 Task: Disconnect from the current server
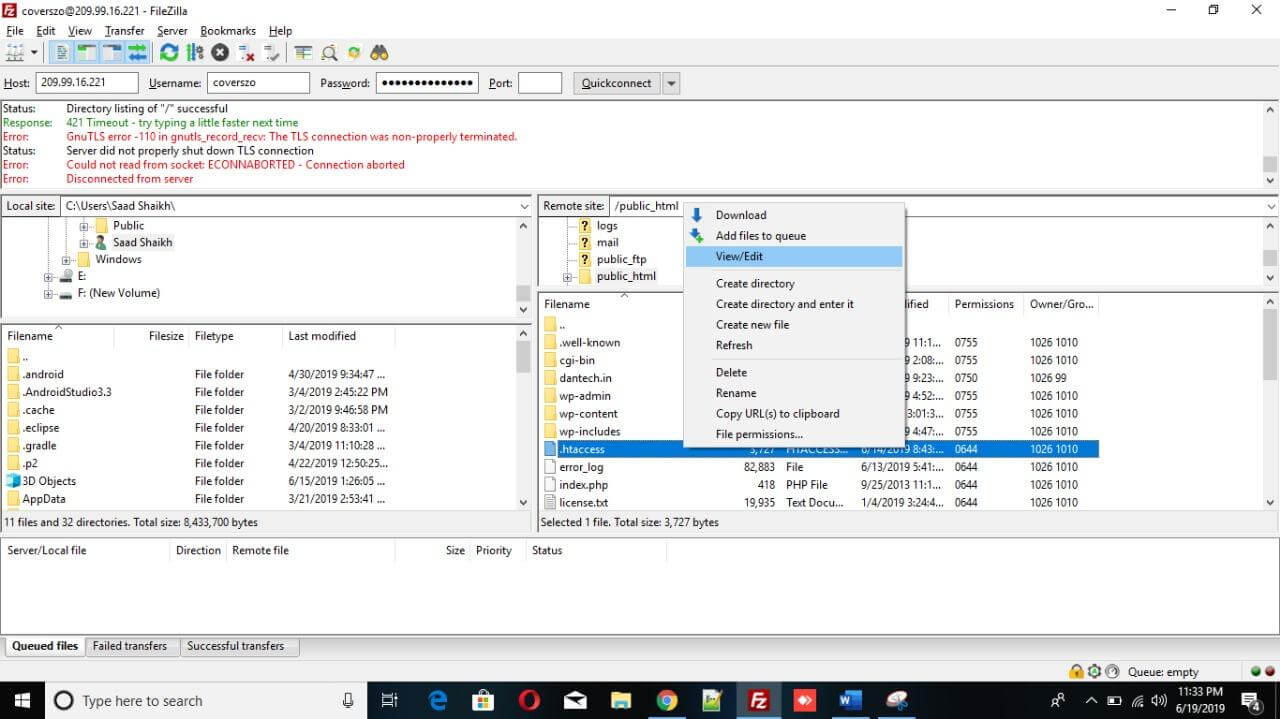click(x=245, y=52)
